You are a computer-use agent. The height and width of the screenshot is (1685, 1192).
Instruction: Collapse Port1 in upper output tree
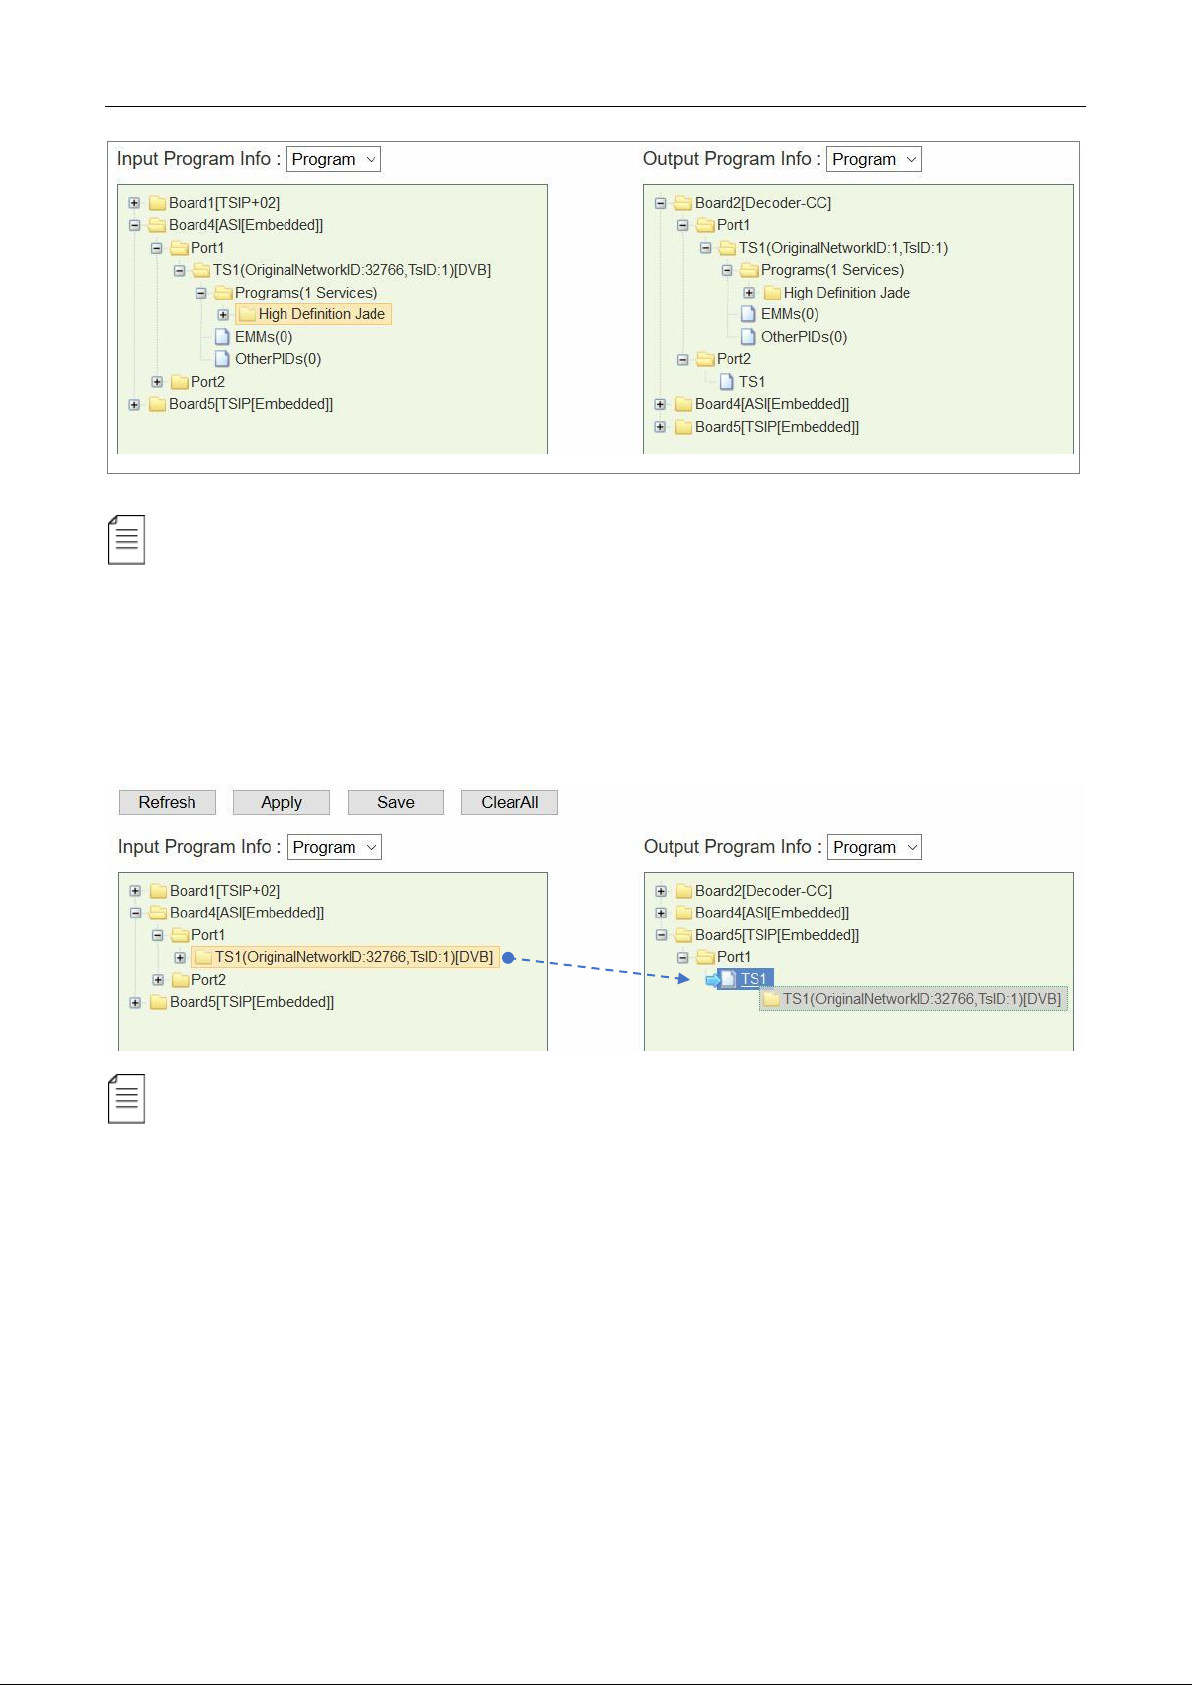click(x=682, y=225)
